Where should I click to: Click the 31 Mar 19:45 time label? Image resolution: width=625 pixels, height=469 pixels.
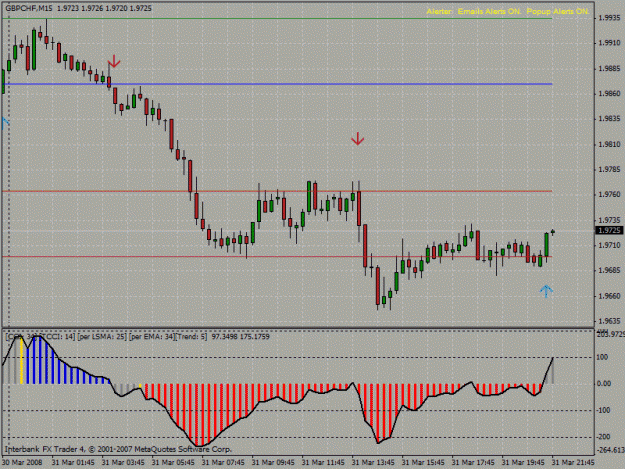(523, 463)
